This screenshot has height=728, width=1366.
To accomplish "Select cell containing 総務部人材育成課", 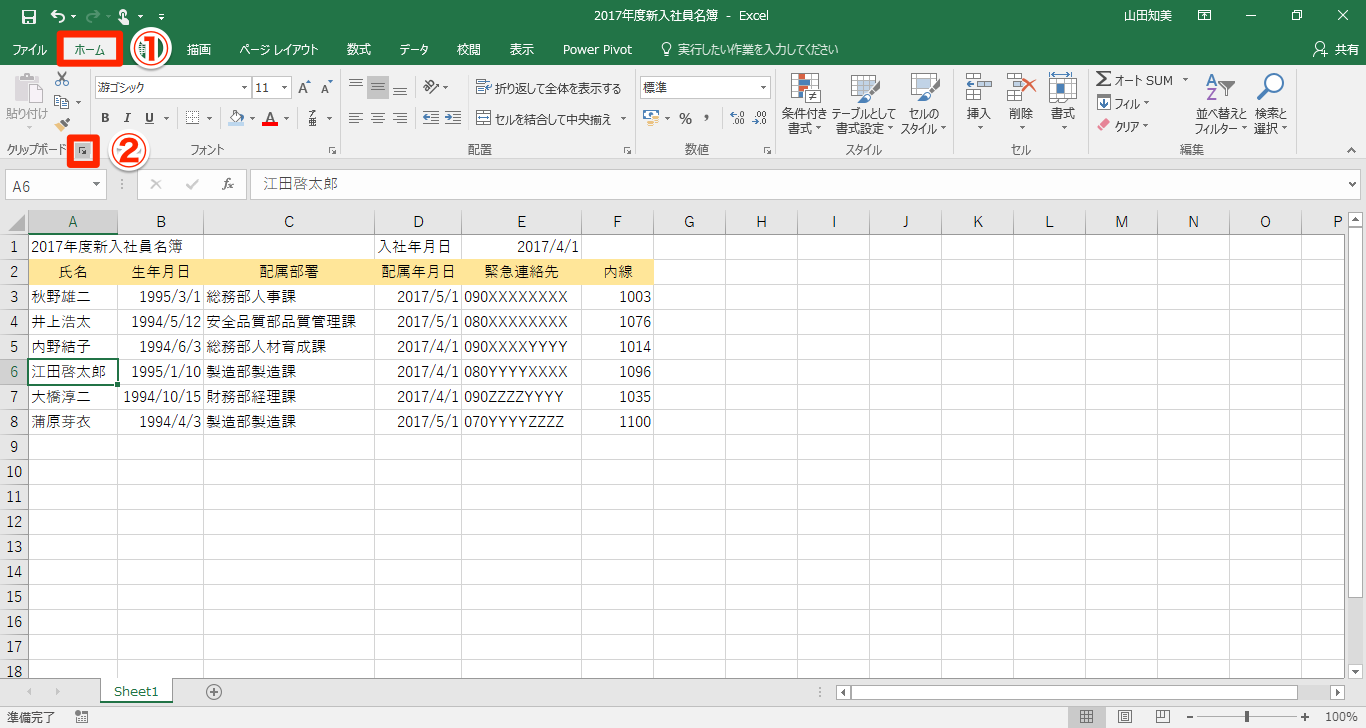I will pyautogui.click(x=289, y=347).
